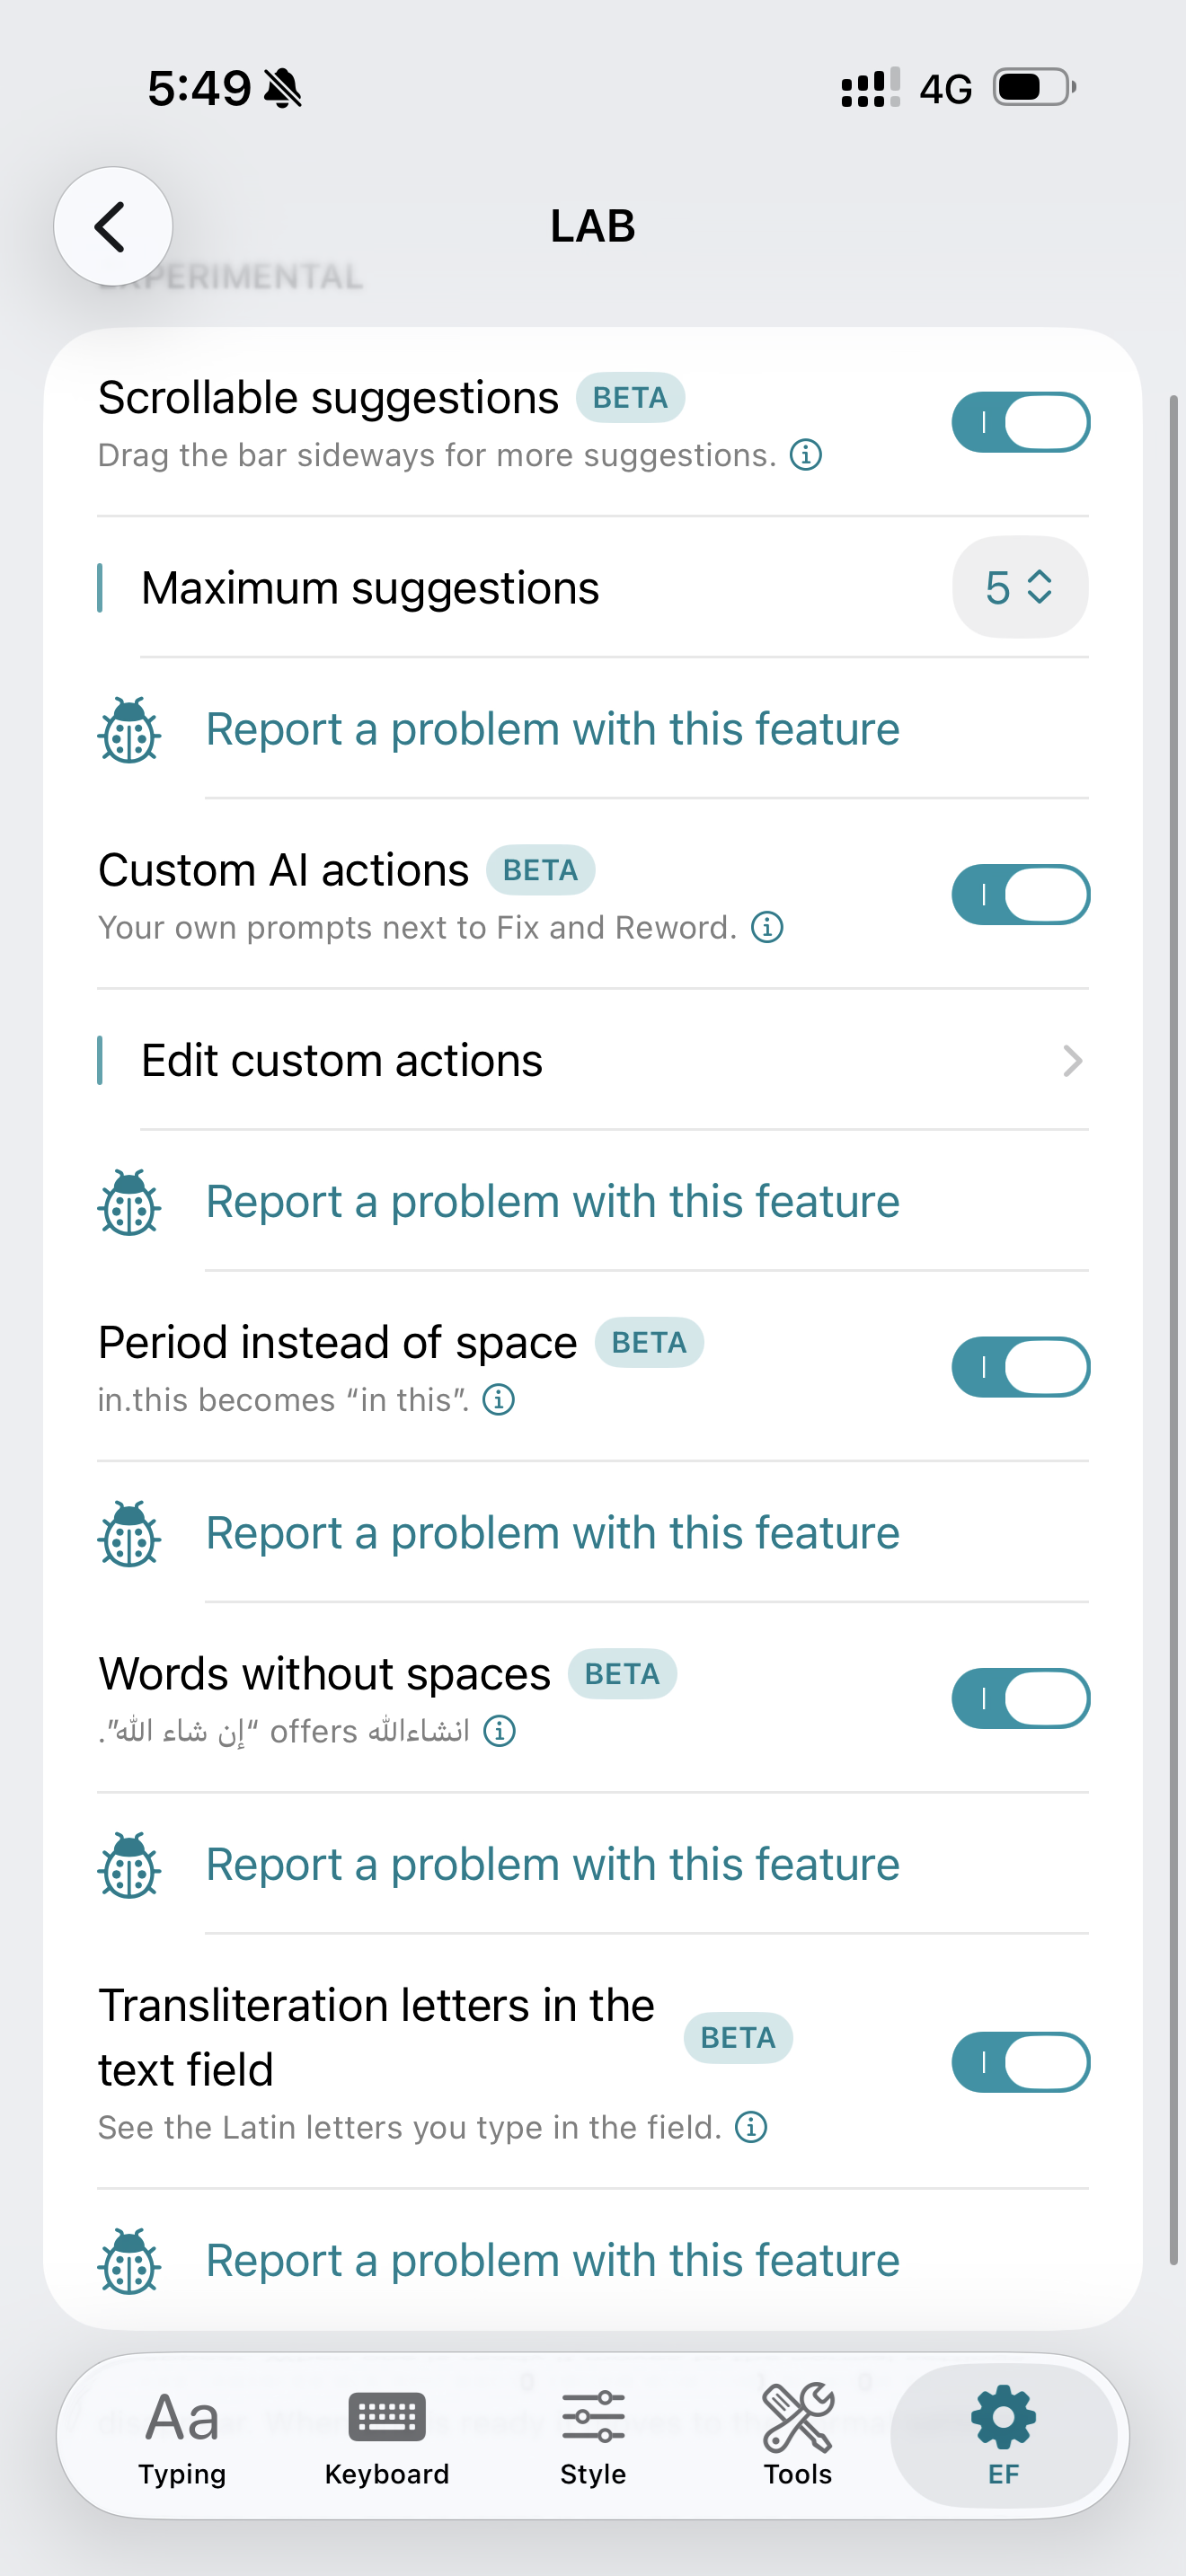Tap the page scrollbar on the right edge

pyautogui.click(x=1174, y=1330)
